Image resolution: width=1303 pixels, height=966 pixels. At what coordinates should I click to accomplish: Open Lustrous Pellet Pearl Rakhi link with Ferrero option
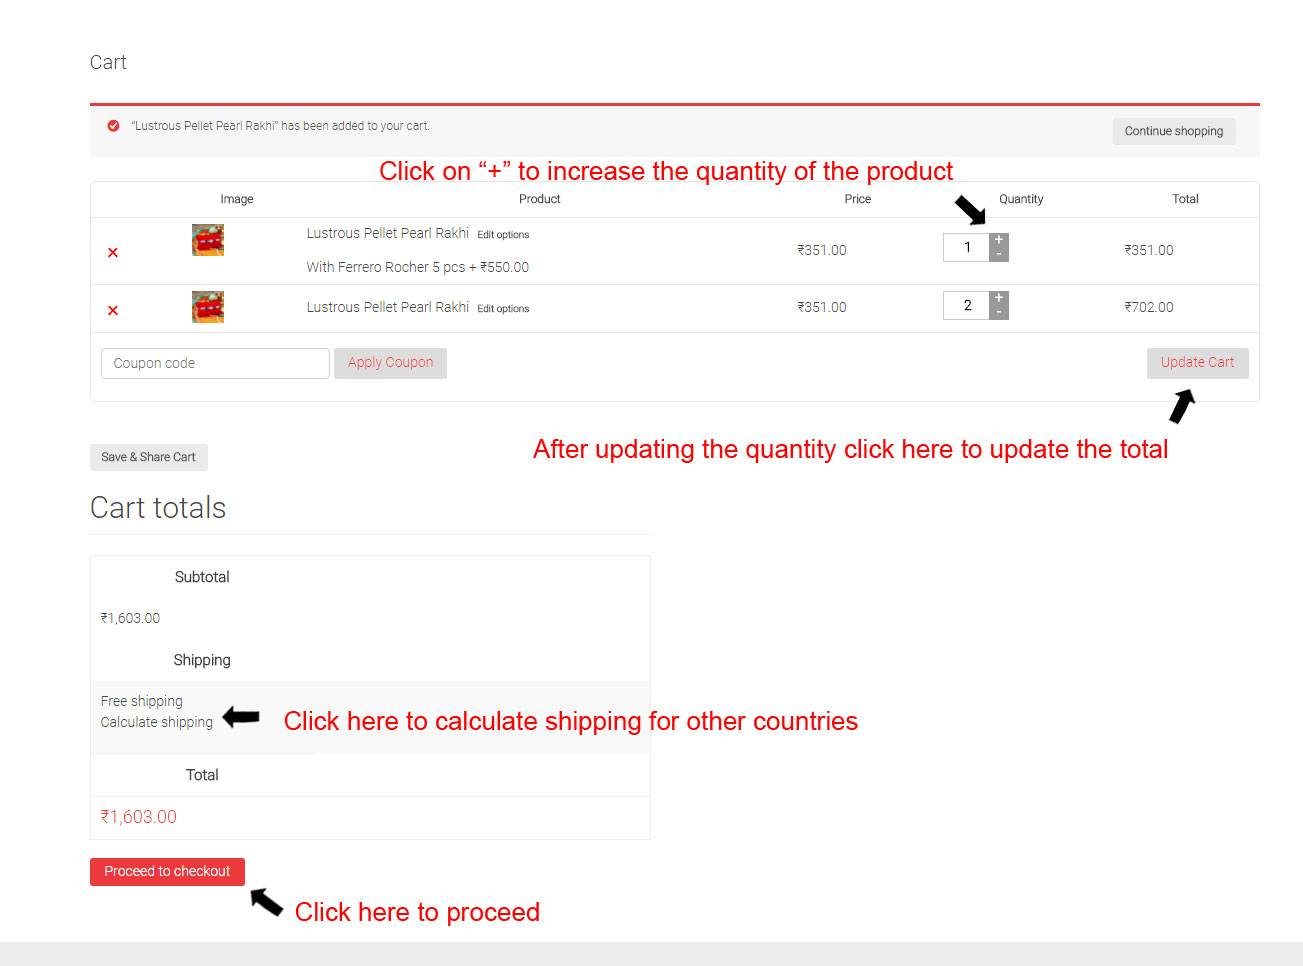click(x=387, y=233)
